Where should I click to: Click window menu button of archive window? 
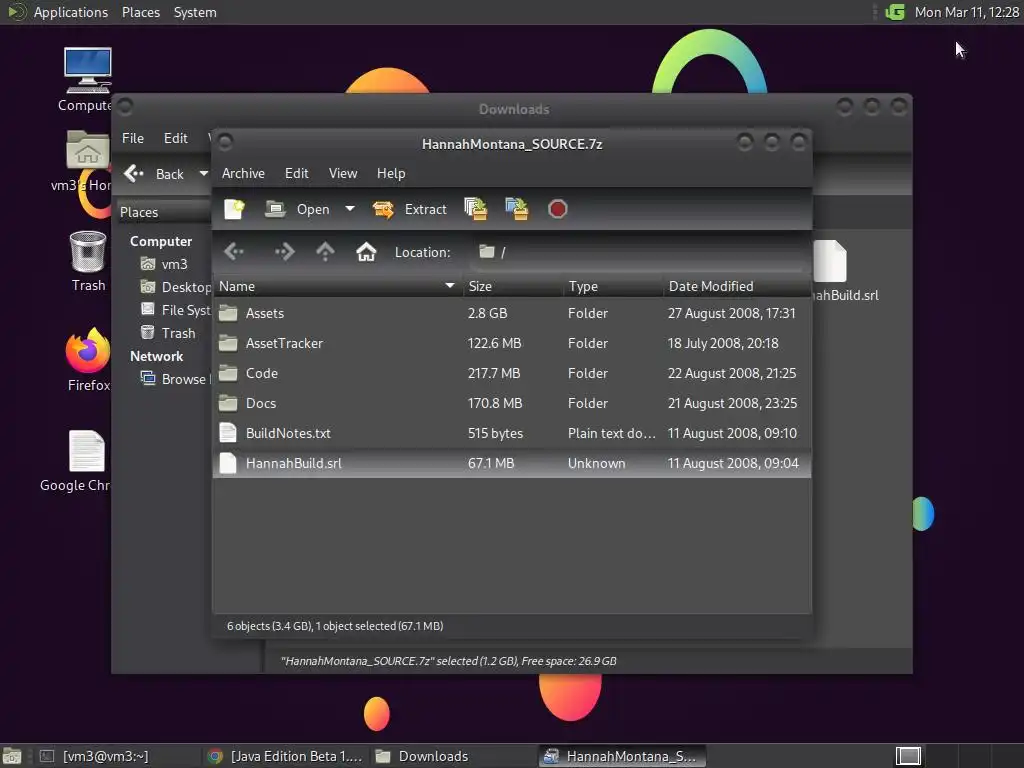point(225,142)
